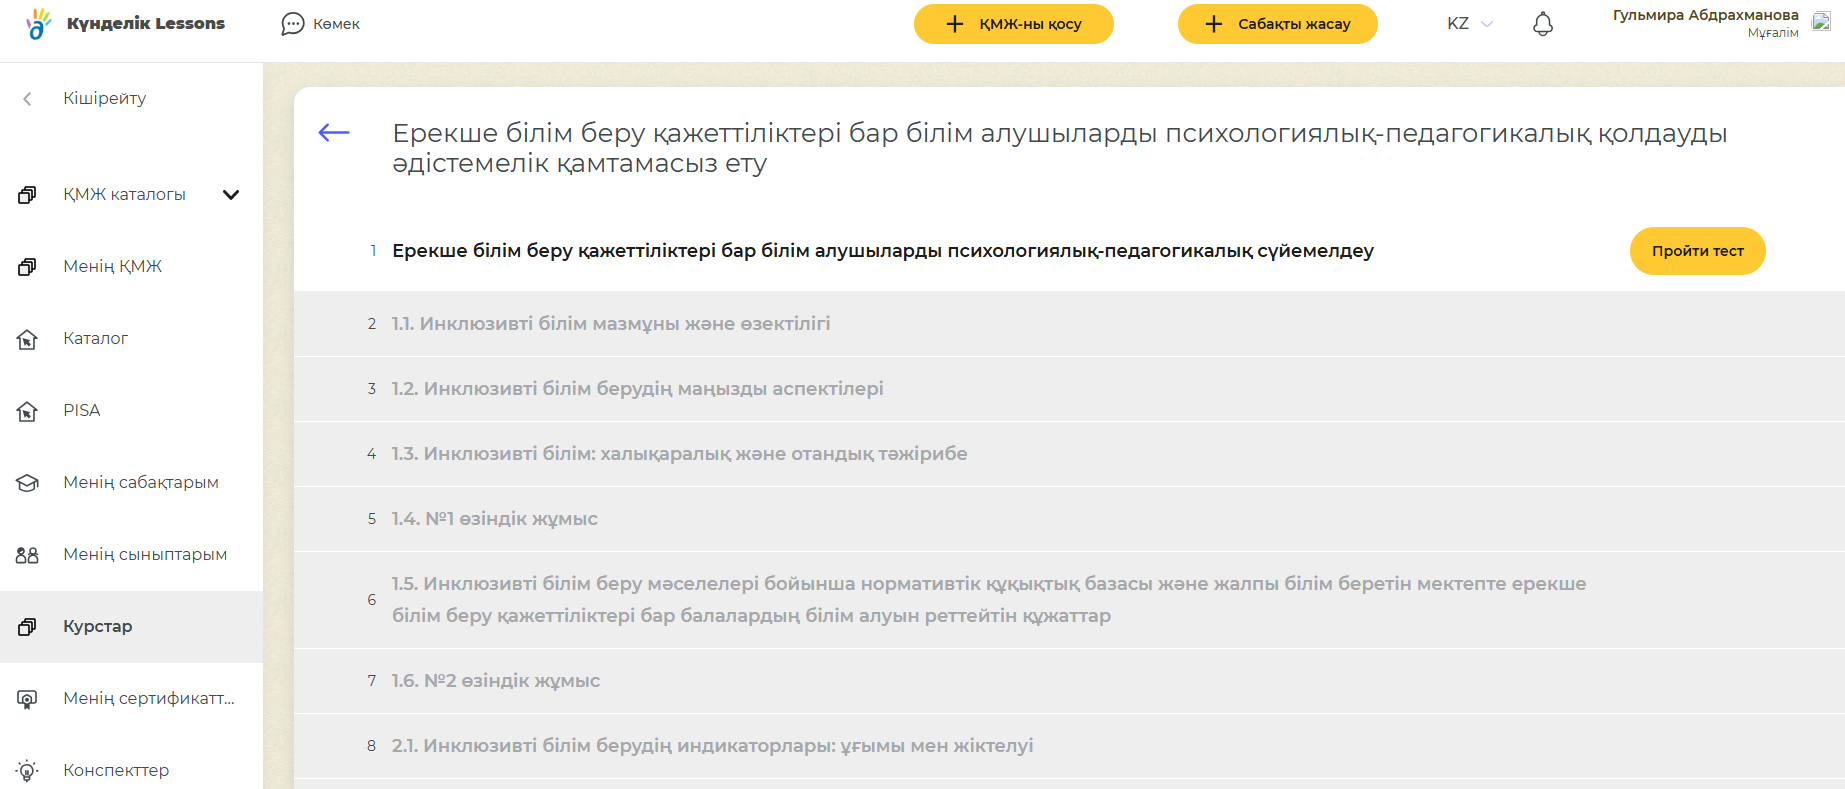Screen dimensions: 1845x789
Task: Expand the ҚМЖ каталогы chevron
Action: pyautogui.click(x=231, y=195)
